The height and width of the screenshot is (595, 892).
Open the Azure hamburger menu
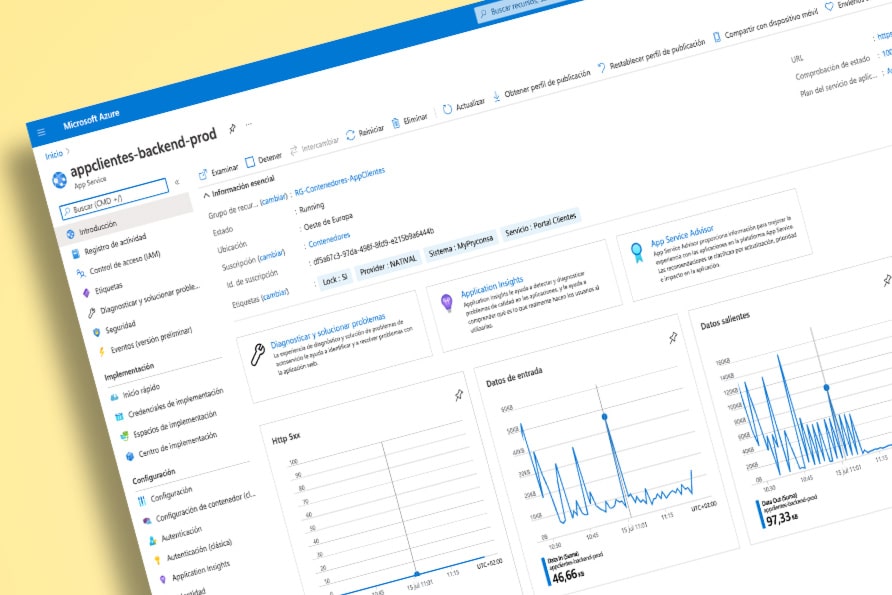[x=41, y=132]
